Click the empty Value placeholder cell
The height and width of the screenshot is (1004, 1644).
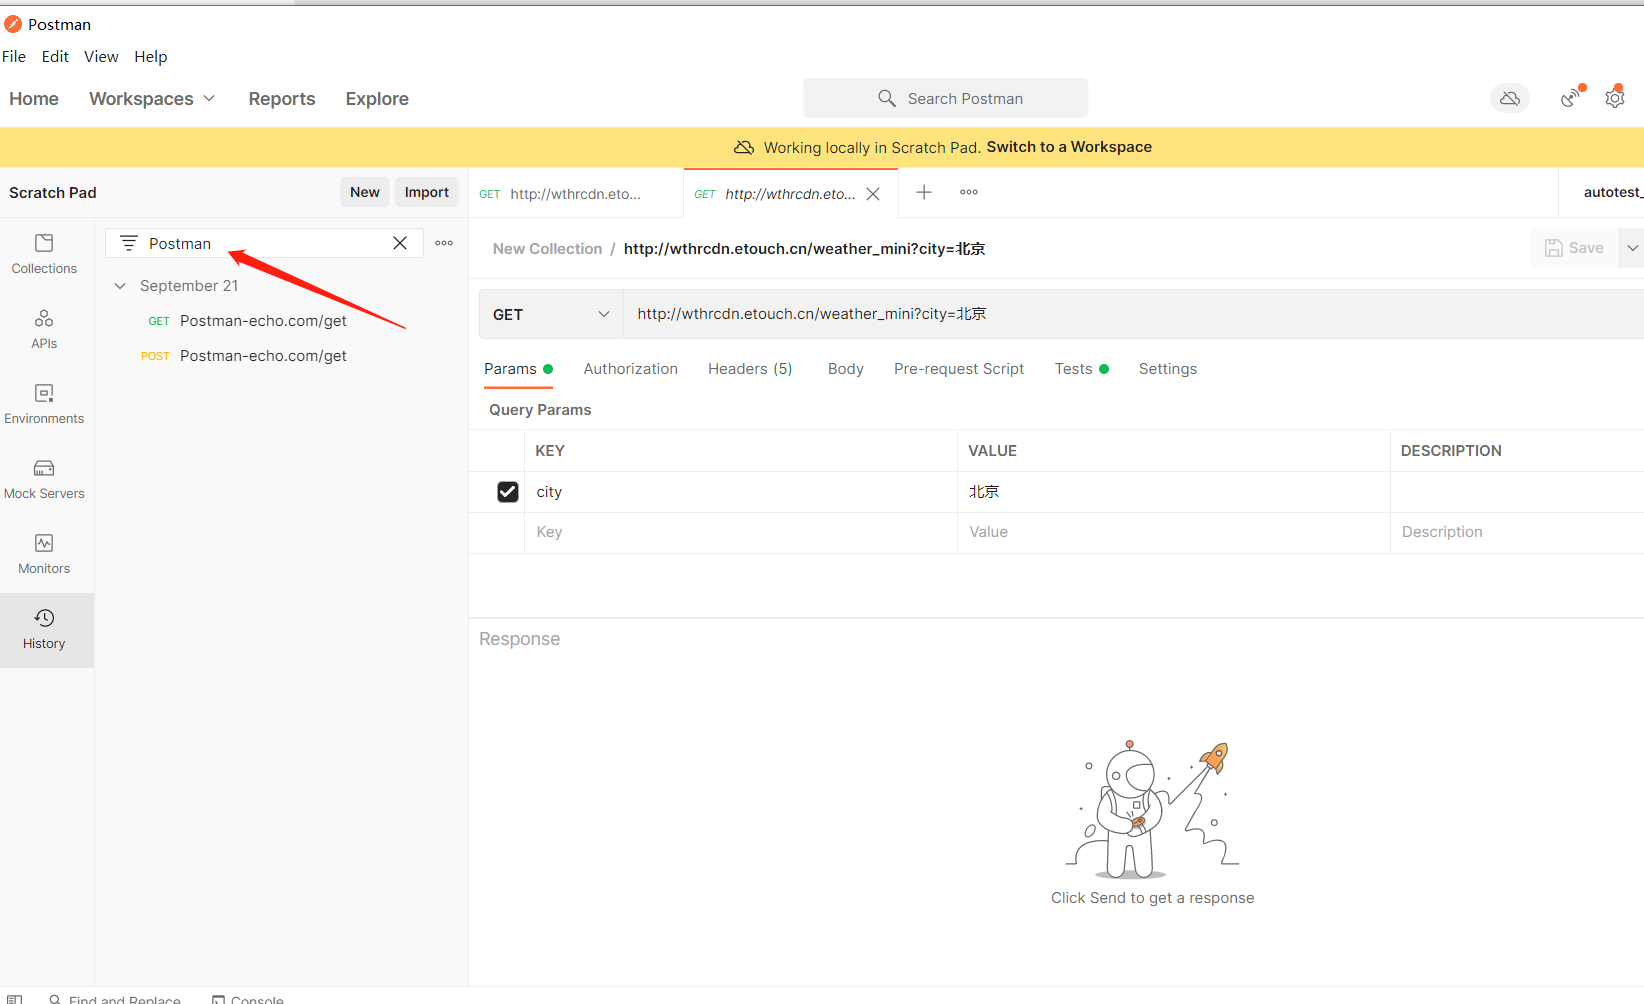[x=1173, y=532]
